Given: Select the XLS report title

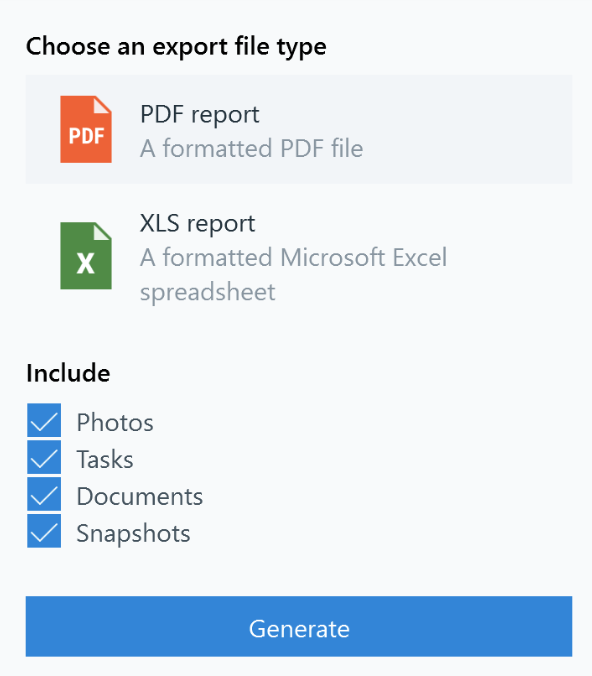Looking at the screenshot, I should point(197,224).
